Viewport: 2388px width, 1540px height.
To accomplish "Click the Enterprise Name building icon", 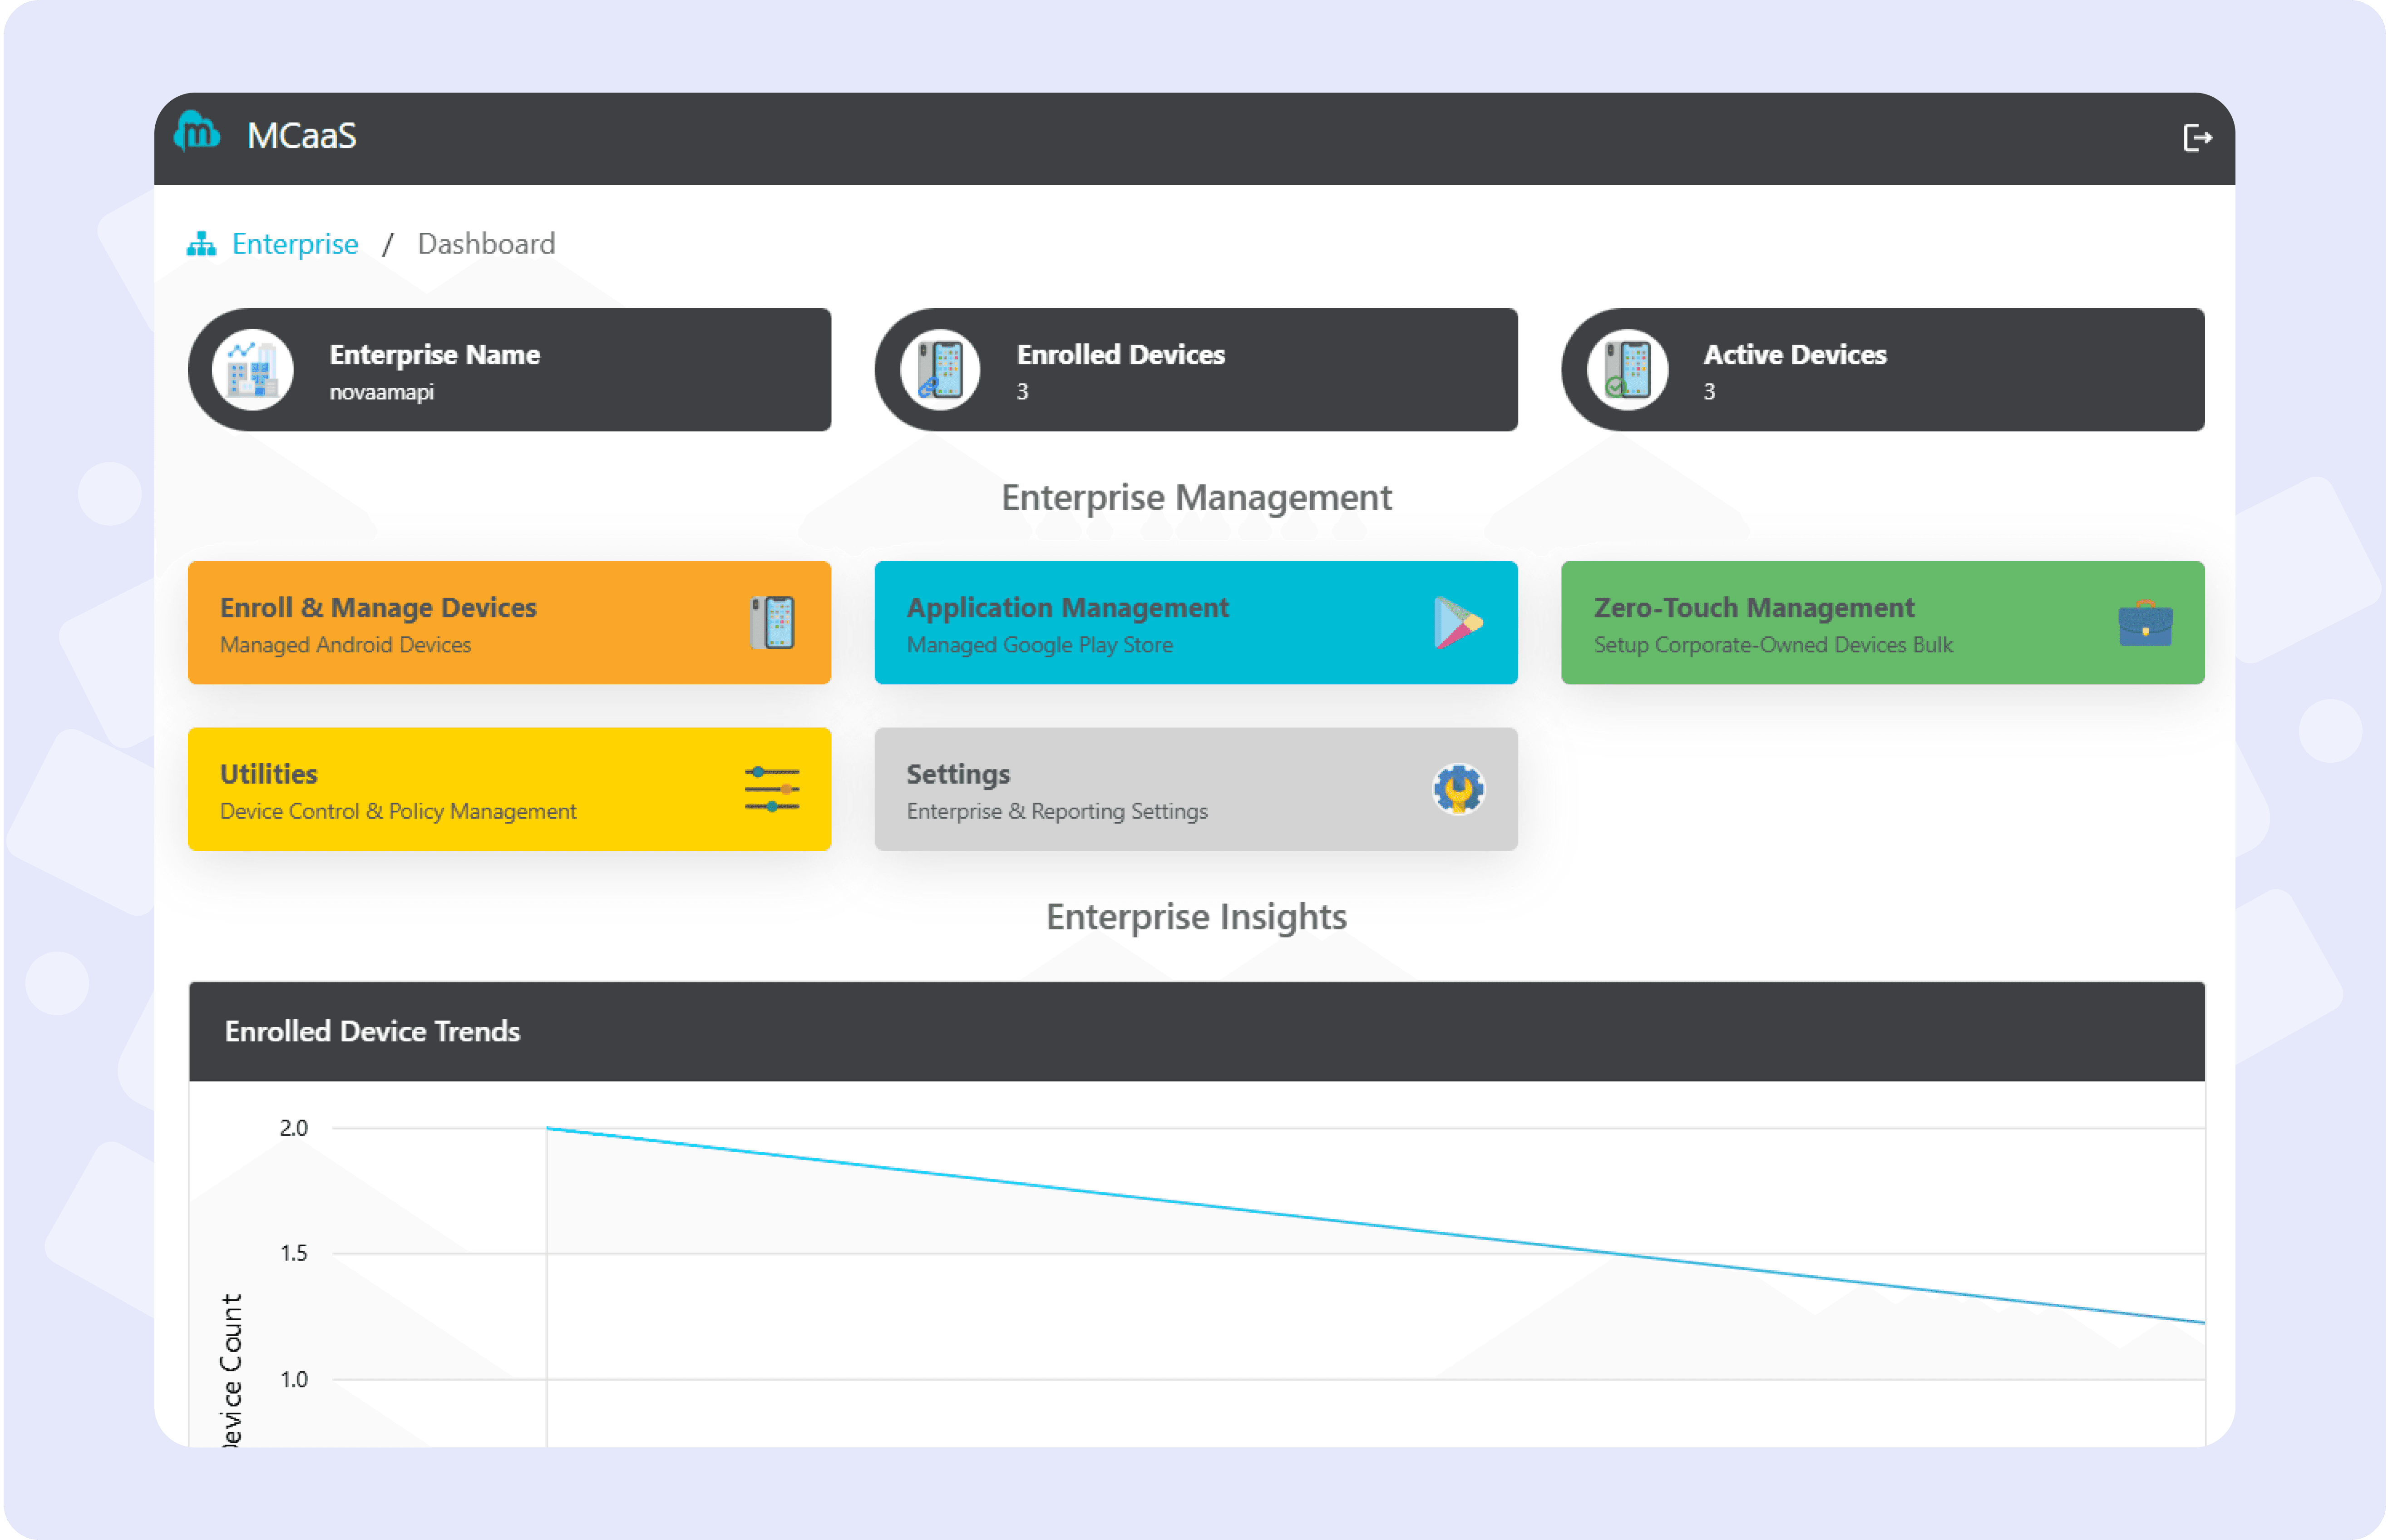I will (252, 370).
